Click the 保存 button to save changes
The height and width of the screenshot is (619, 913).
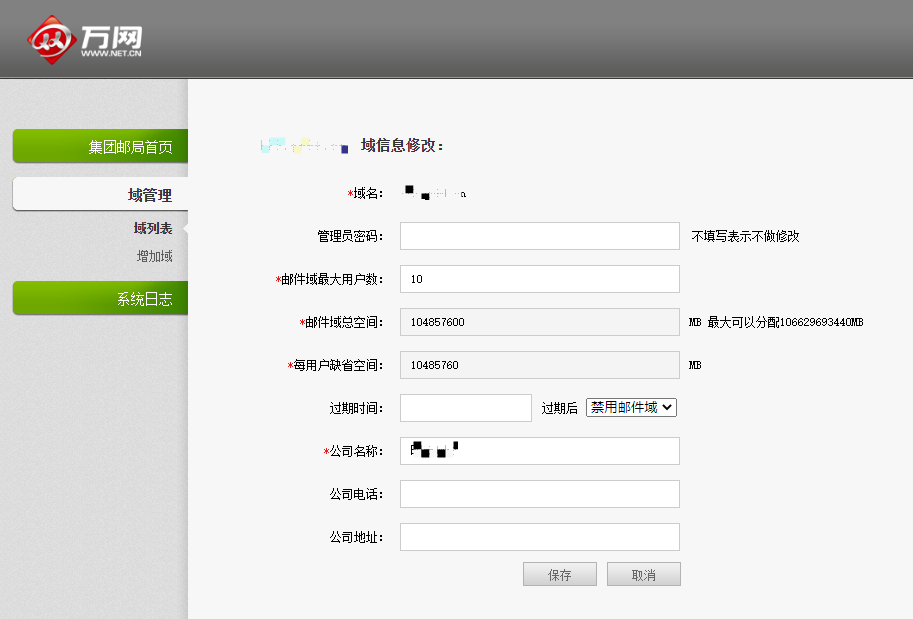coord(559,573)
